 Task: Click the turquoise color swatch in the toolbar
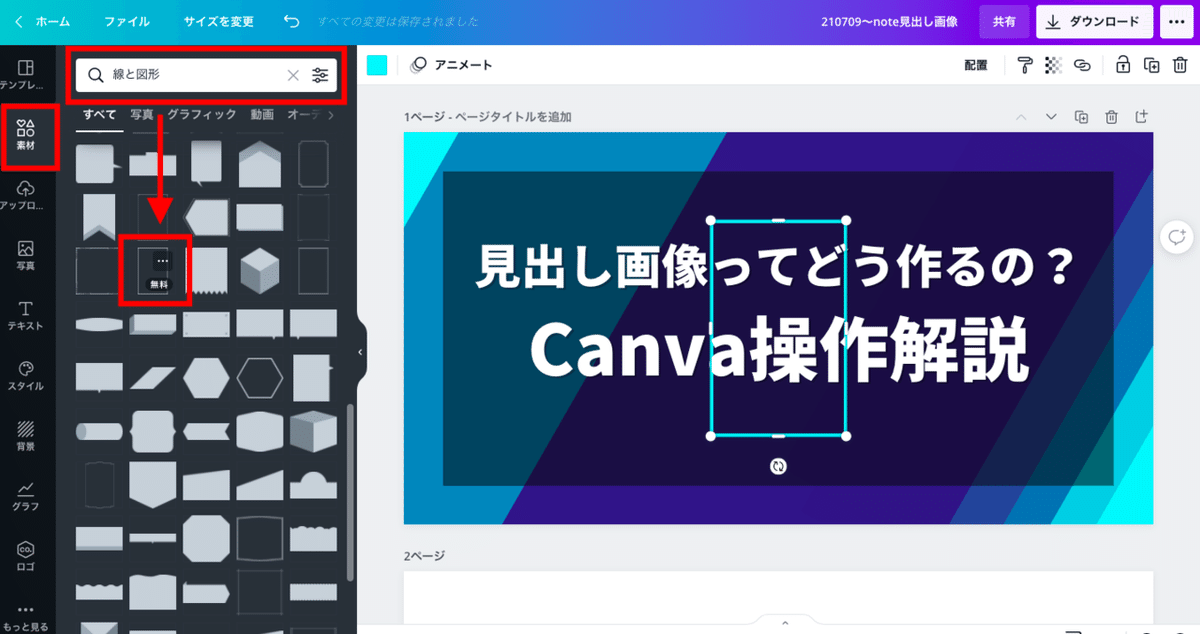click(376, 64)
